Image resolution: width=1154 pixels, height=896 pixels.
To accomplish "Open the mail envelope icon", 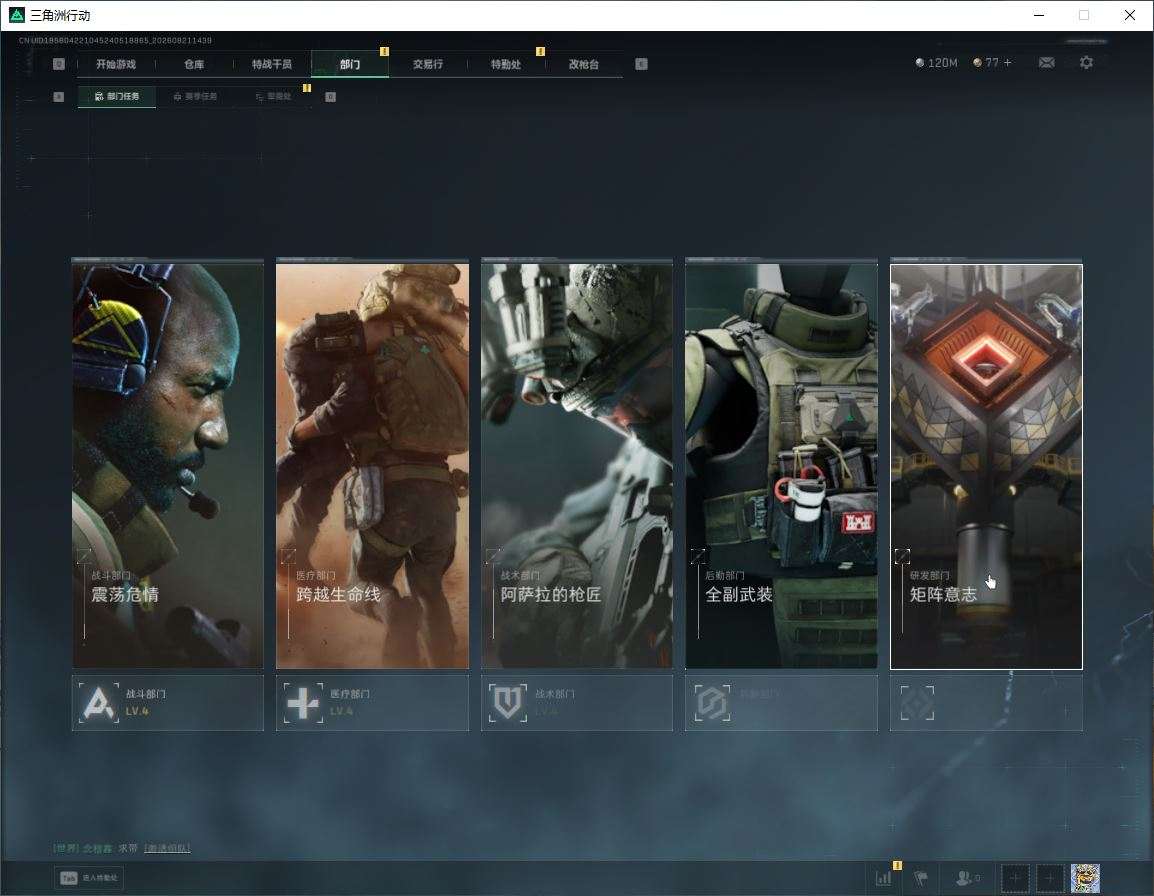I will (x=1046, y=63).
